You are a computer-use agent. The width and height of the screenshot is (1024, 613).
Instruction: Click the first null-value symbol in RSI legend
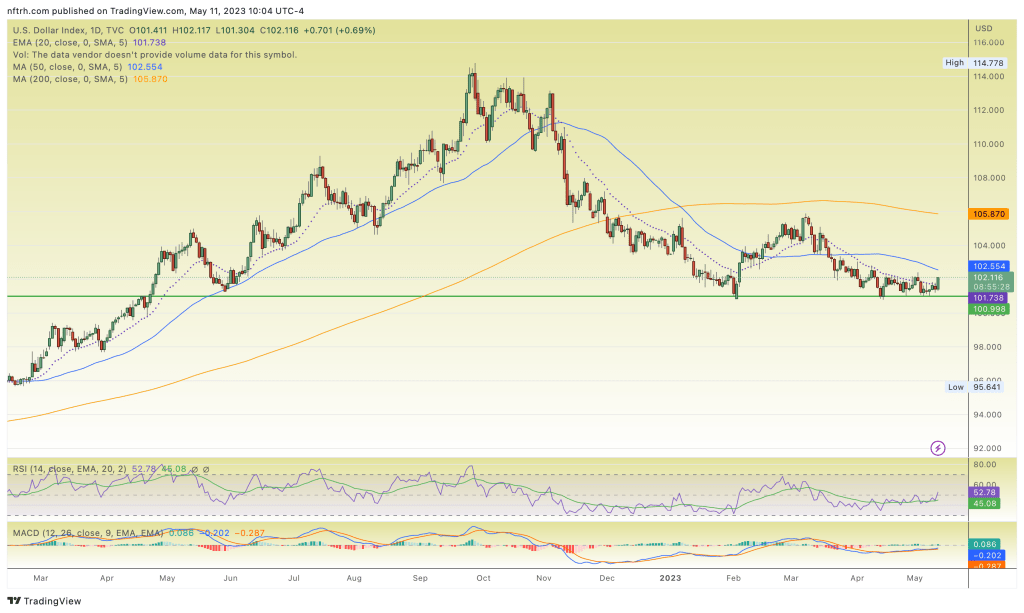(196, 467)
